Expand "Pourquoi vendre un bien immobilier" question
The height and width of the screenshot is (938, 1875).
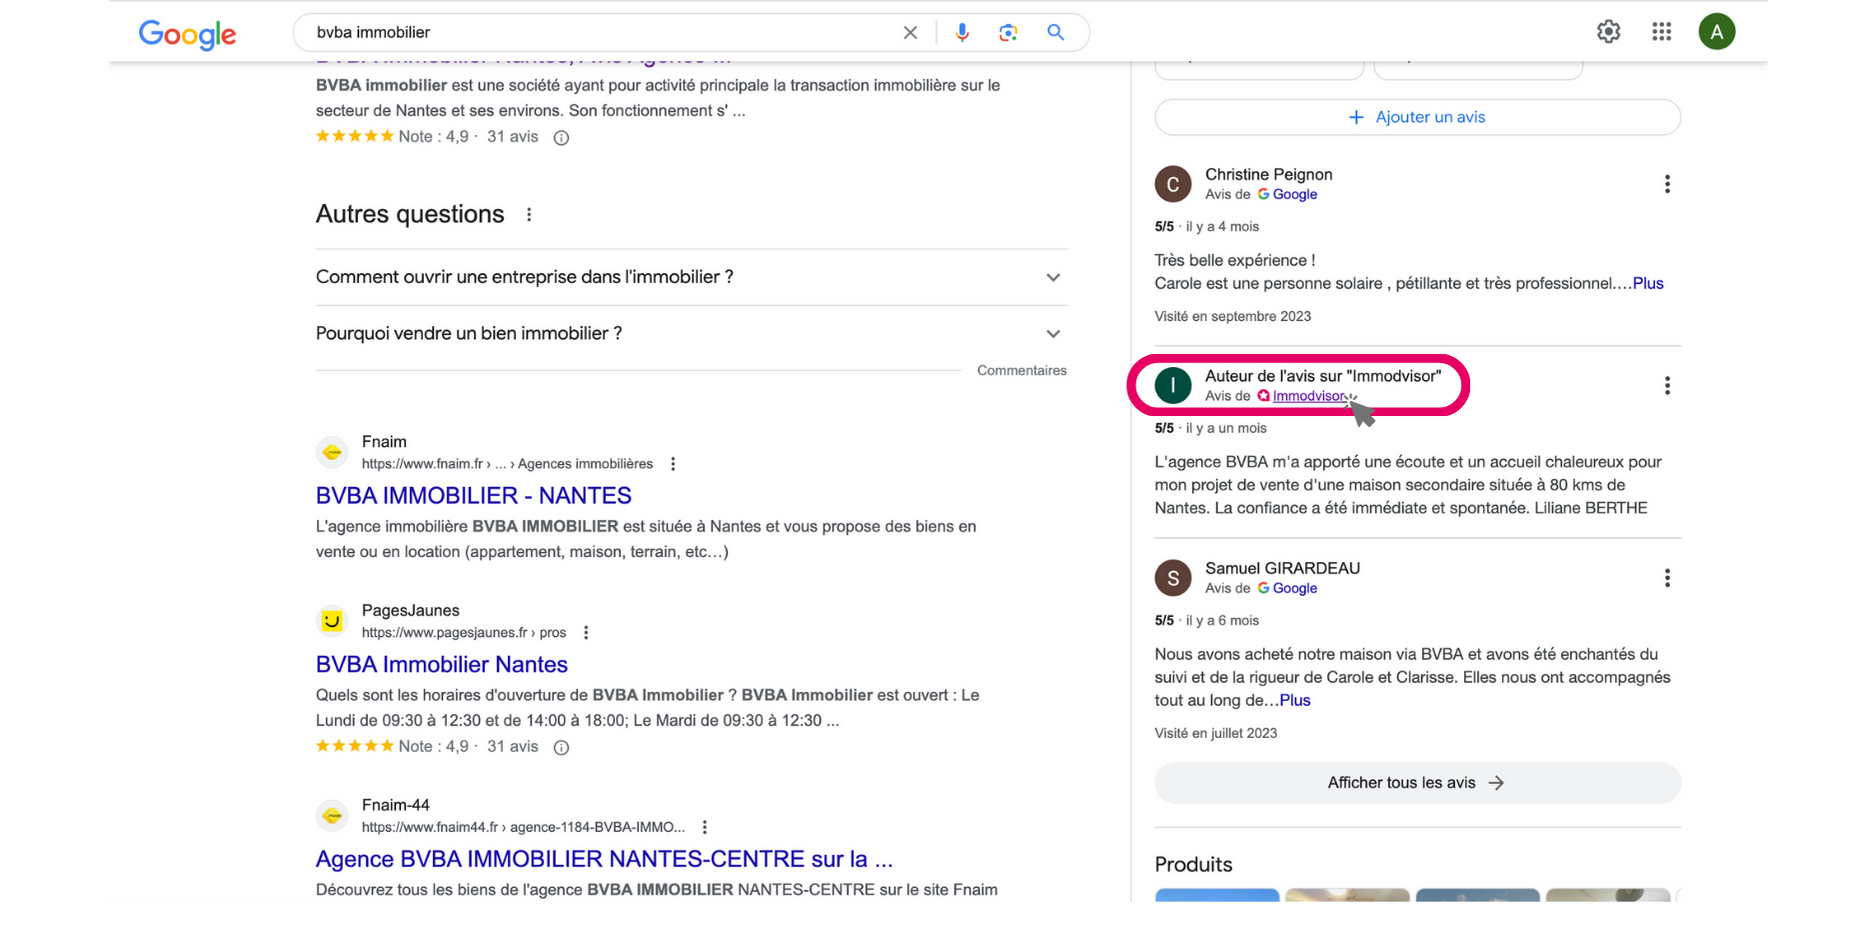690,334
